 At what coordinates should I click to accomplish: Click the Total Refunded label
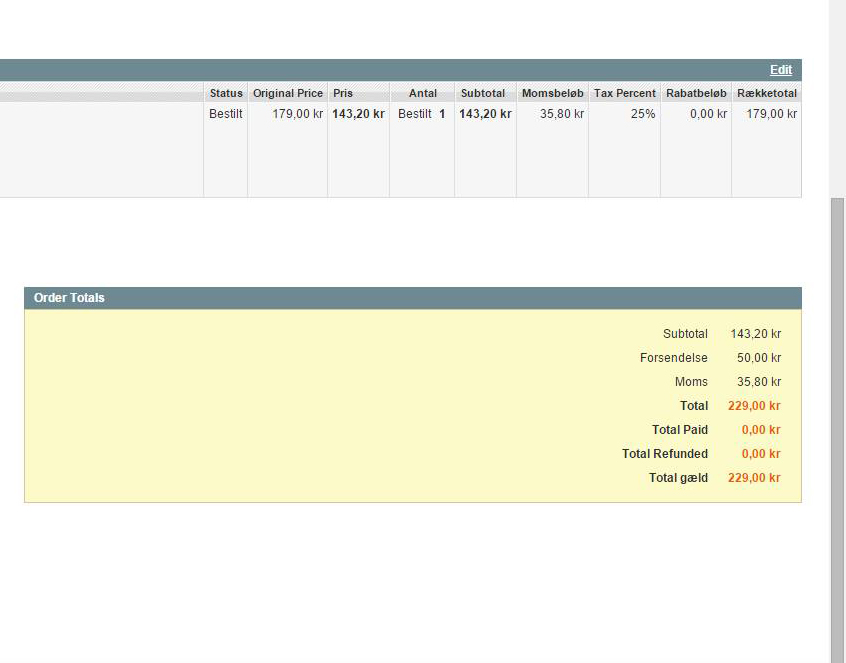pyautogui.click(x=664, y=454)
